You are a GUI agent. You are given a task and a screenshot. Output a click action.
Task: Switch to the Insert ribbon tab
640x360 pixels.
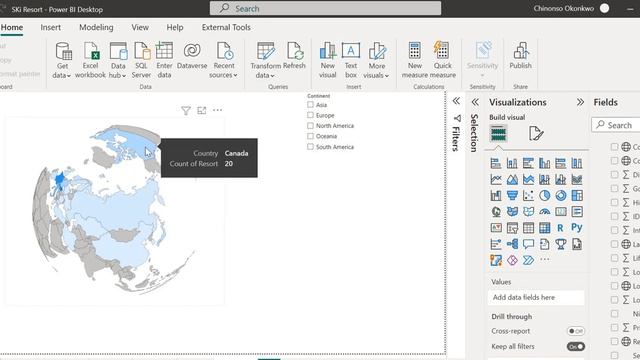click(x=51, y=27)
